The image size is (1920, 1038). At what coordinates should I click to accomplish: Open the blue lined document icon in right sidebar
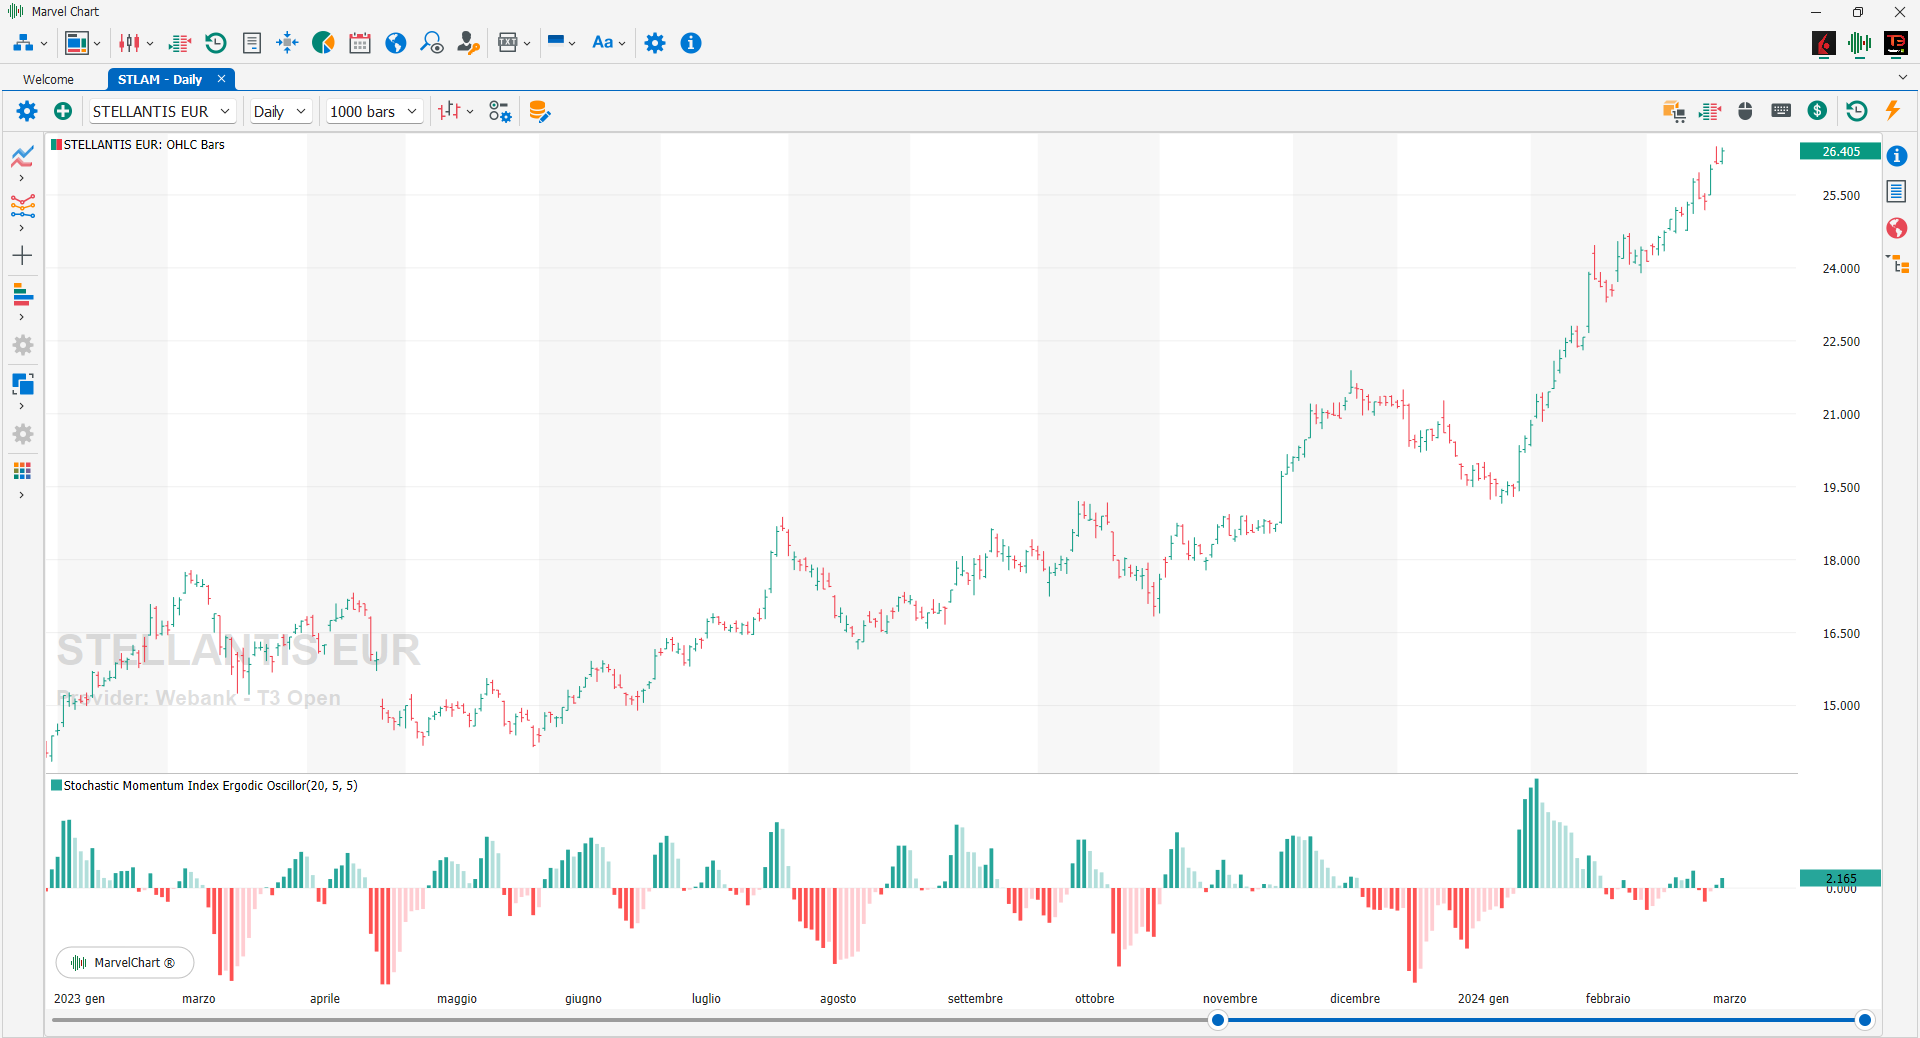pyautogui.click(x=1897, y=191)
